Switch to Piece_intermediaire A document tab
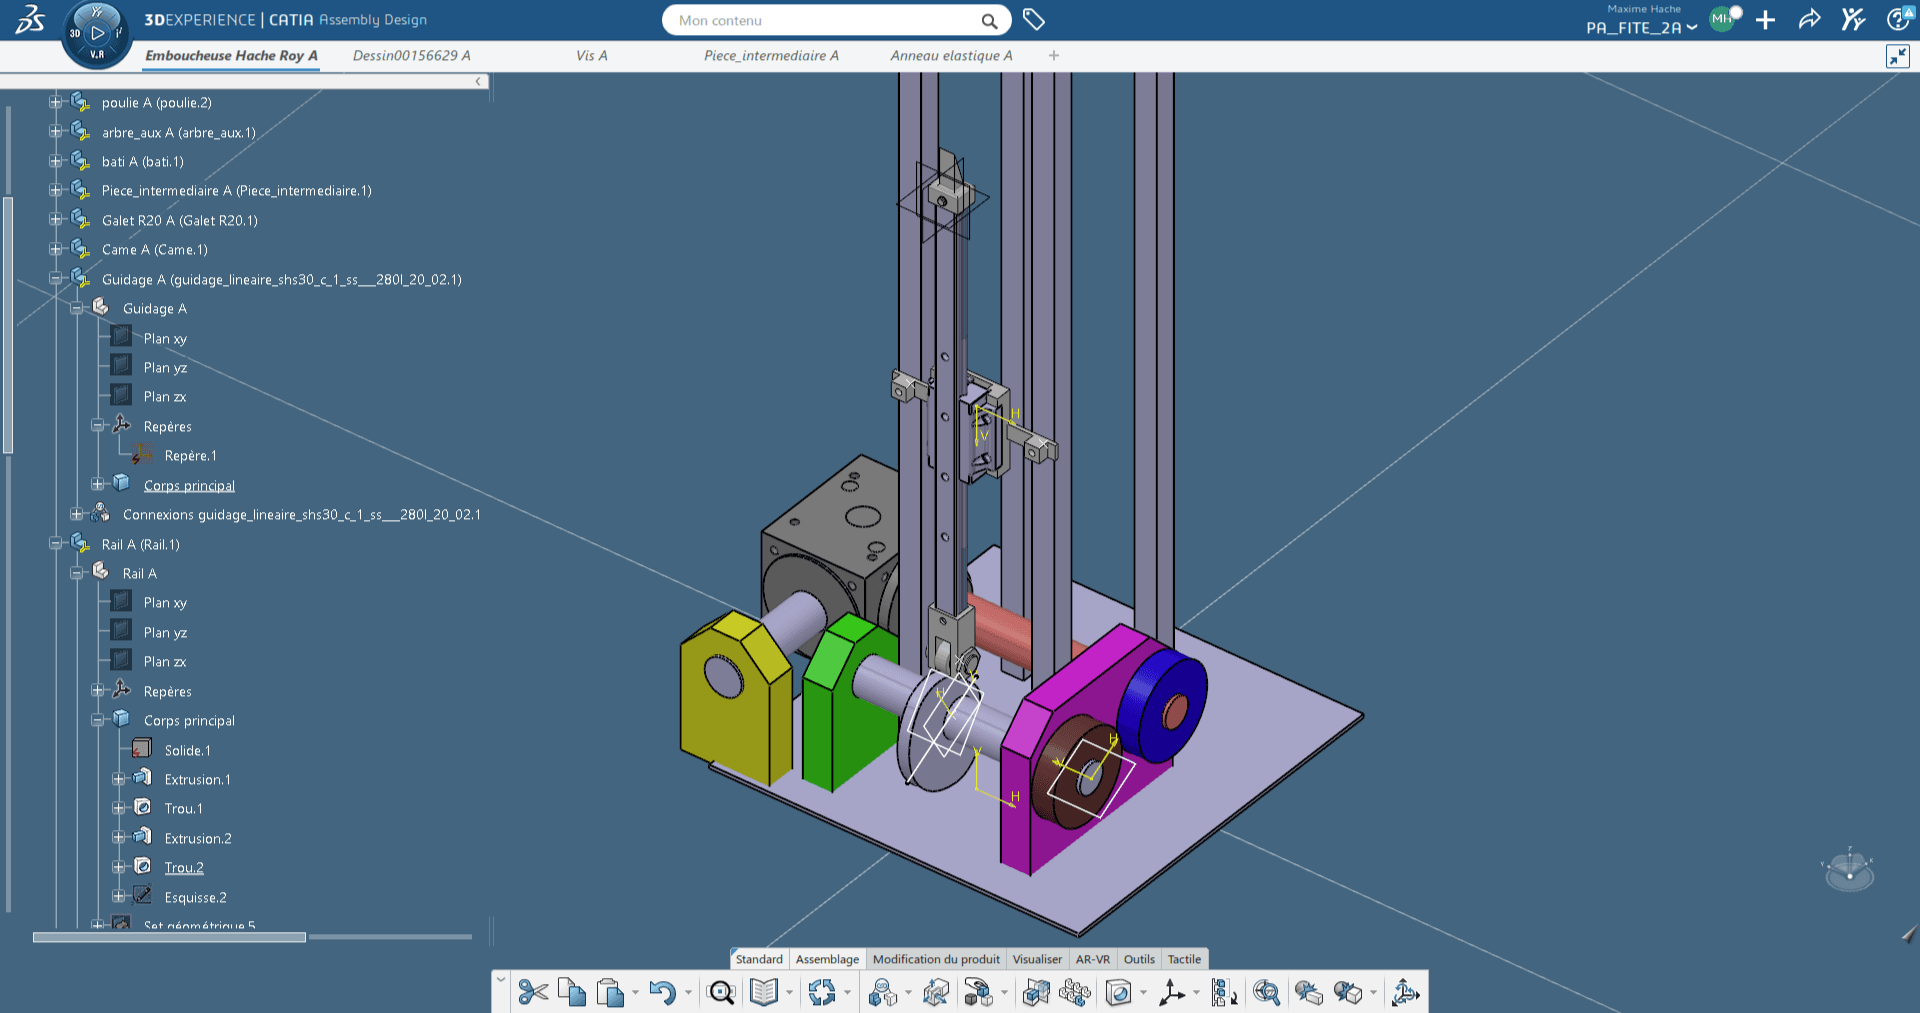 tap(771, 56)
